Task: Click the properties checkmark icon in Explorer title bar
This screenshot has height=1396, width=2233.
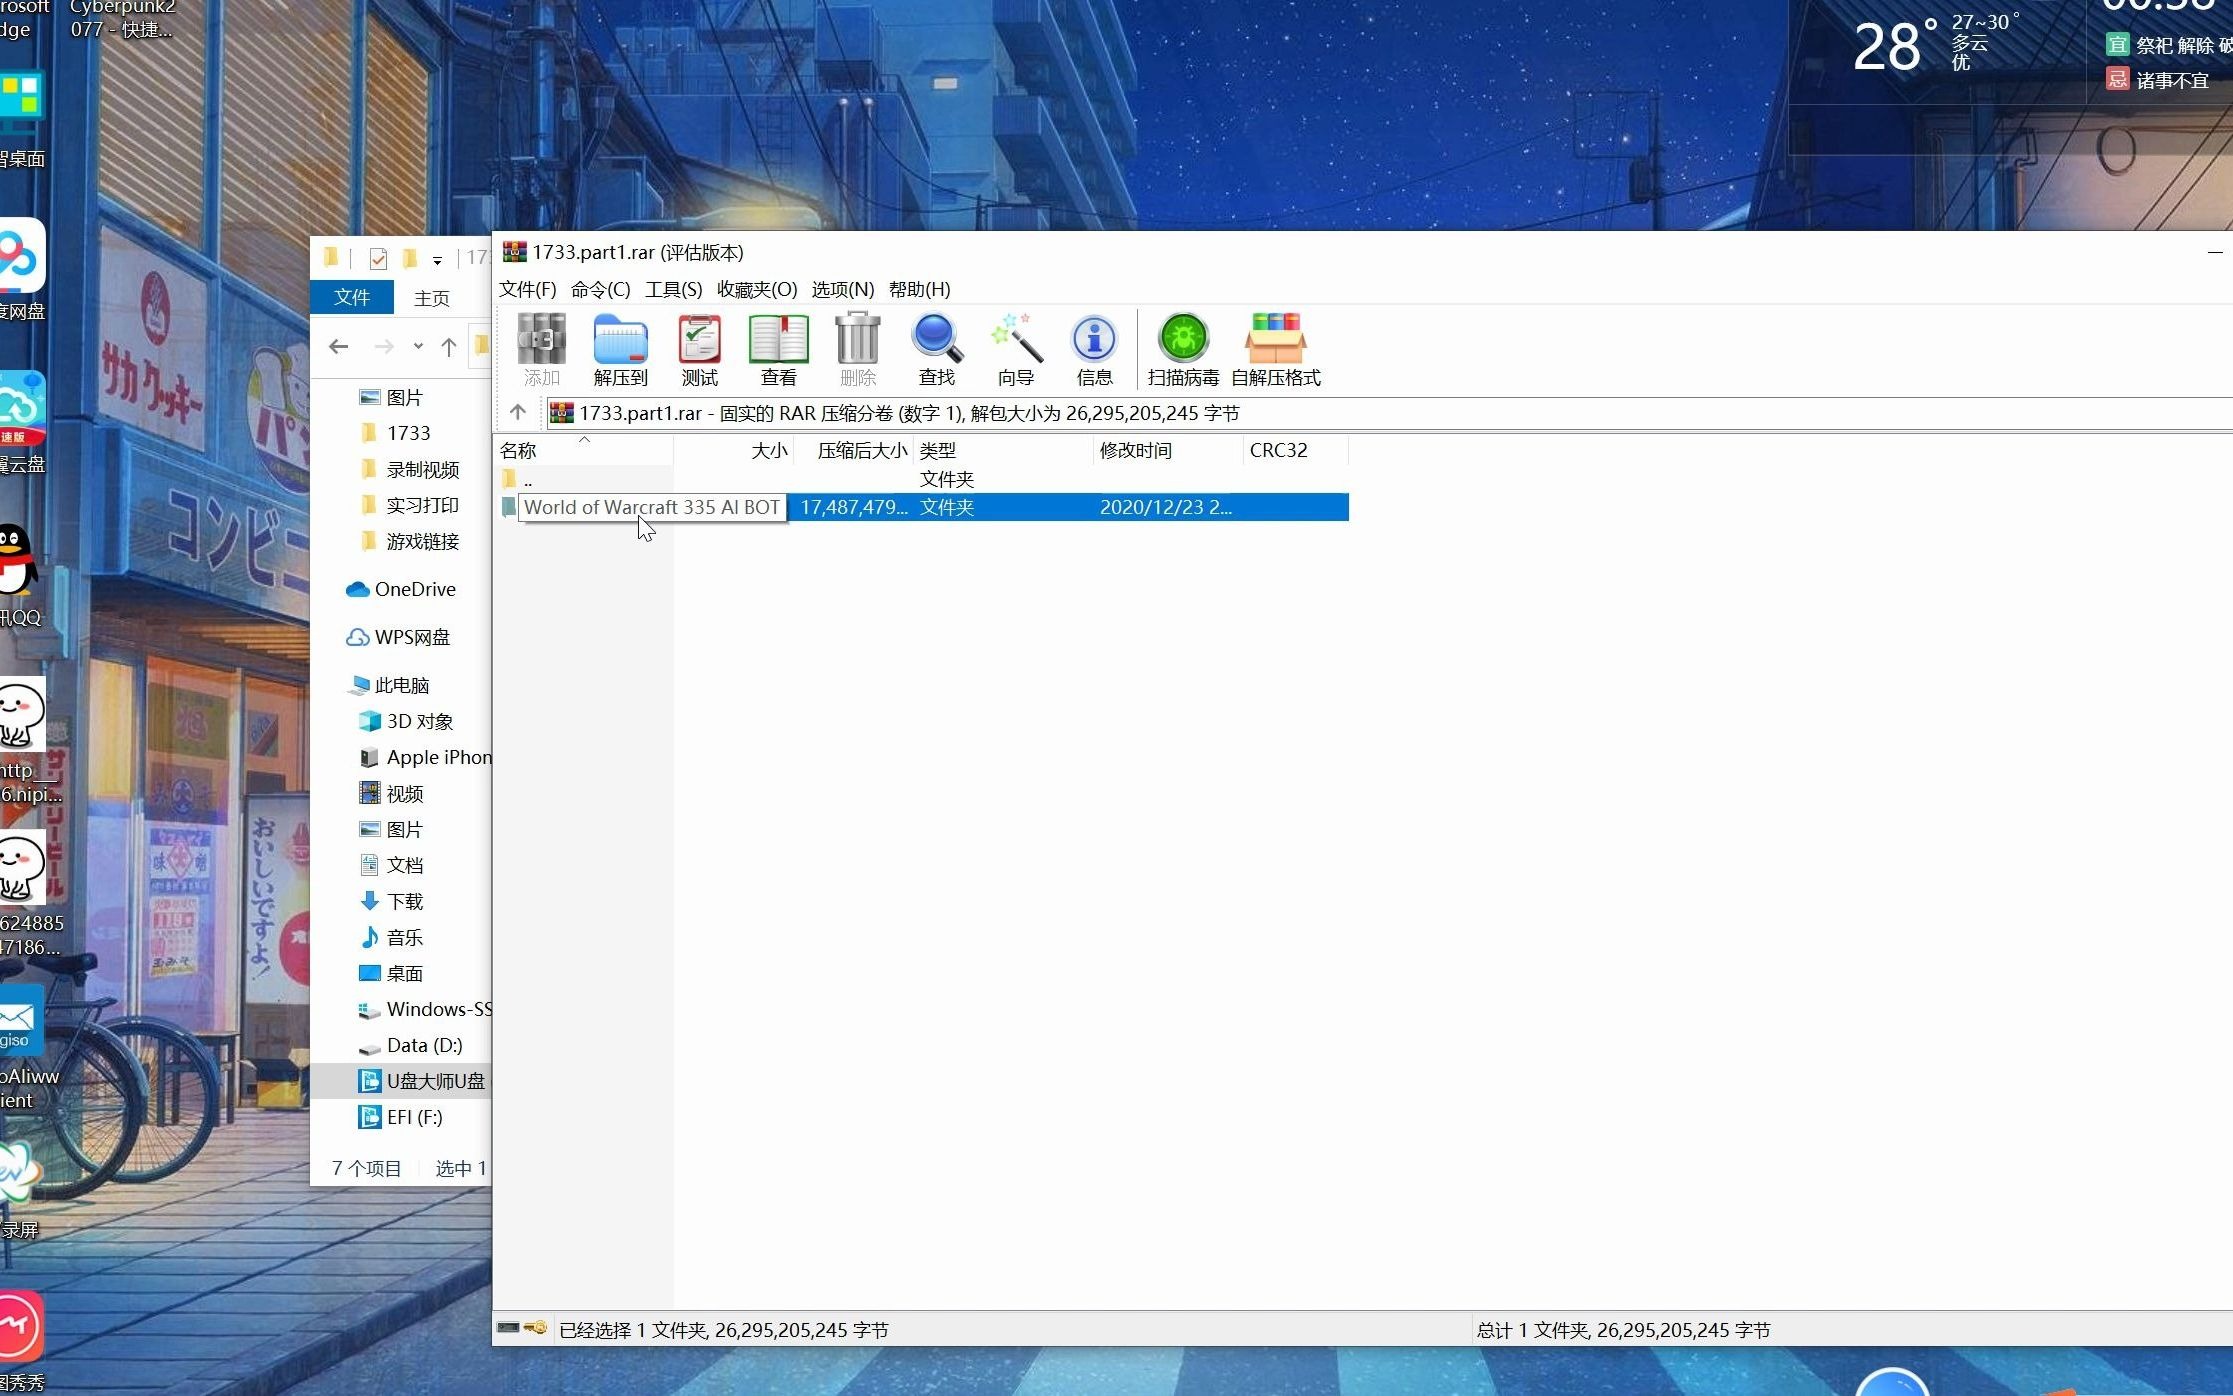Action: (x=378, y=259)
